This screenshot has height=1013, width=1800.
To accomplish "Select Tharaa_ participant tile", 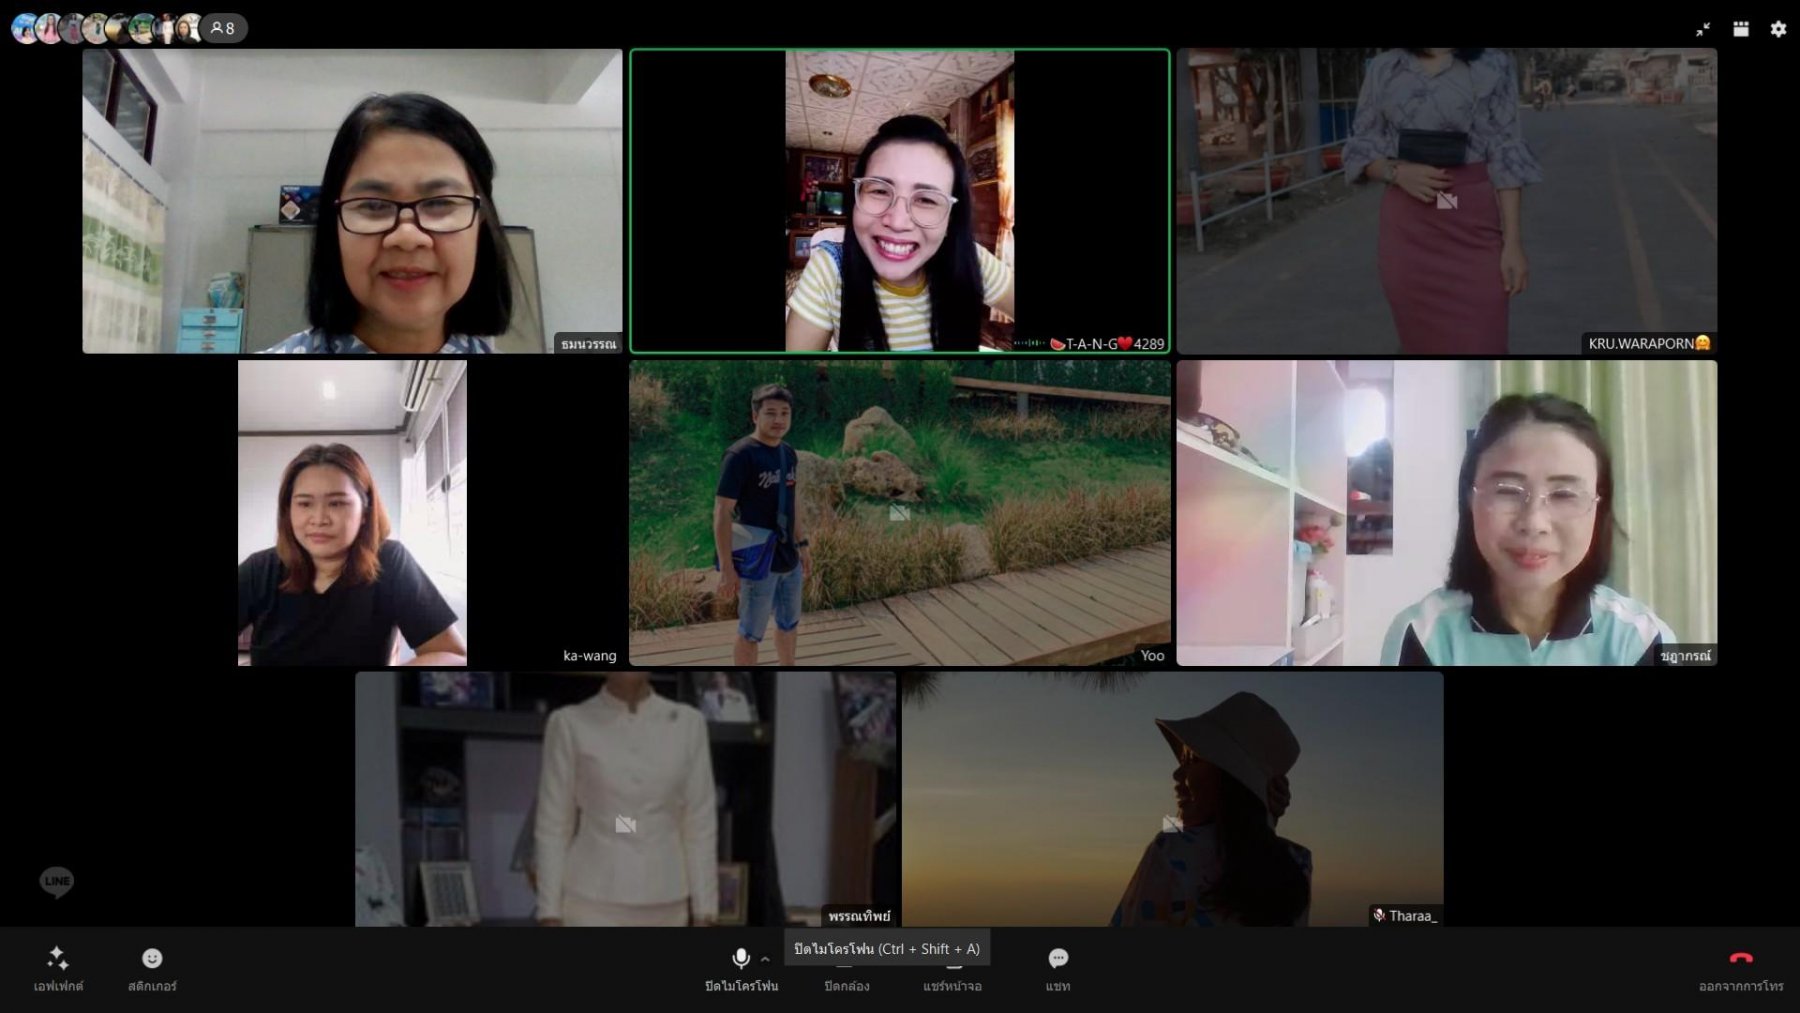I will coord(1173,799).
